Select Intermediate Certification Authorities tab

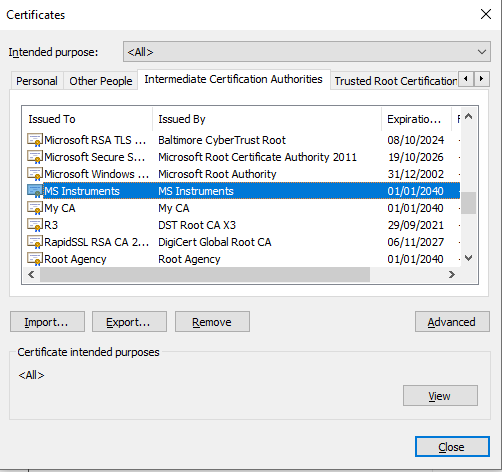(x=233, y=79)
